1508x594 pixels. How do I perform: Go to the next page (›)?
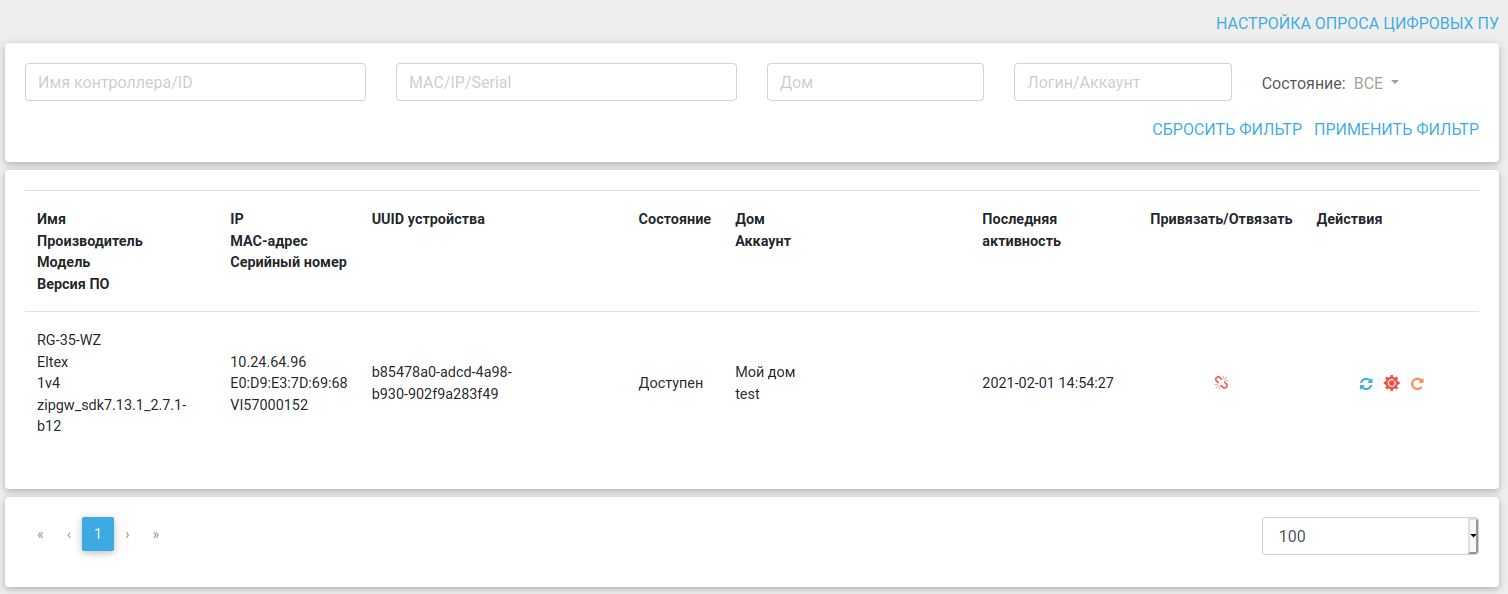pos(127,535)
